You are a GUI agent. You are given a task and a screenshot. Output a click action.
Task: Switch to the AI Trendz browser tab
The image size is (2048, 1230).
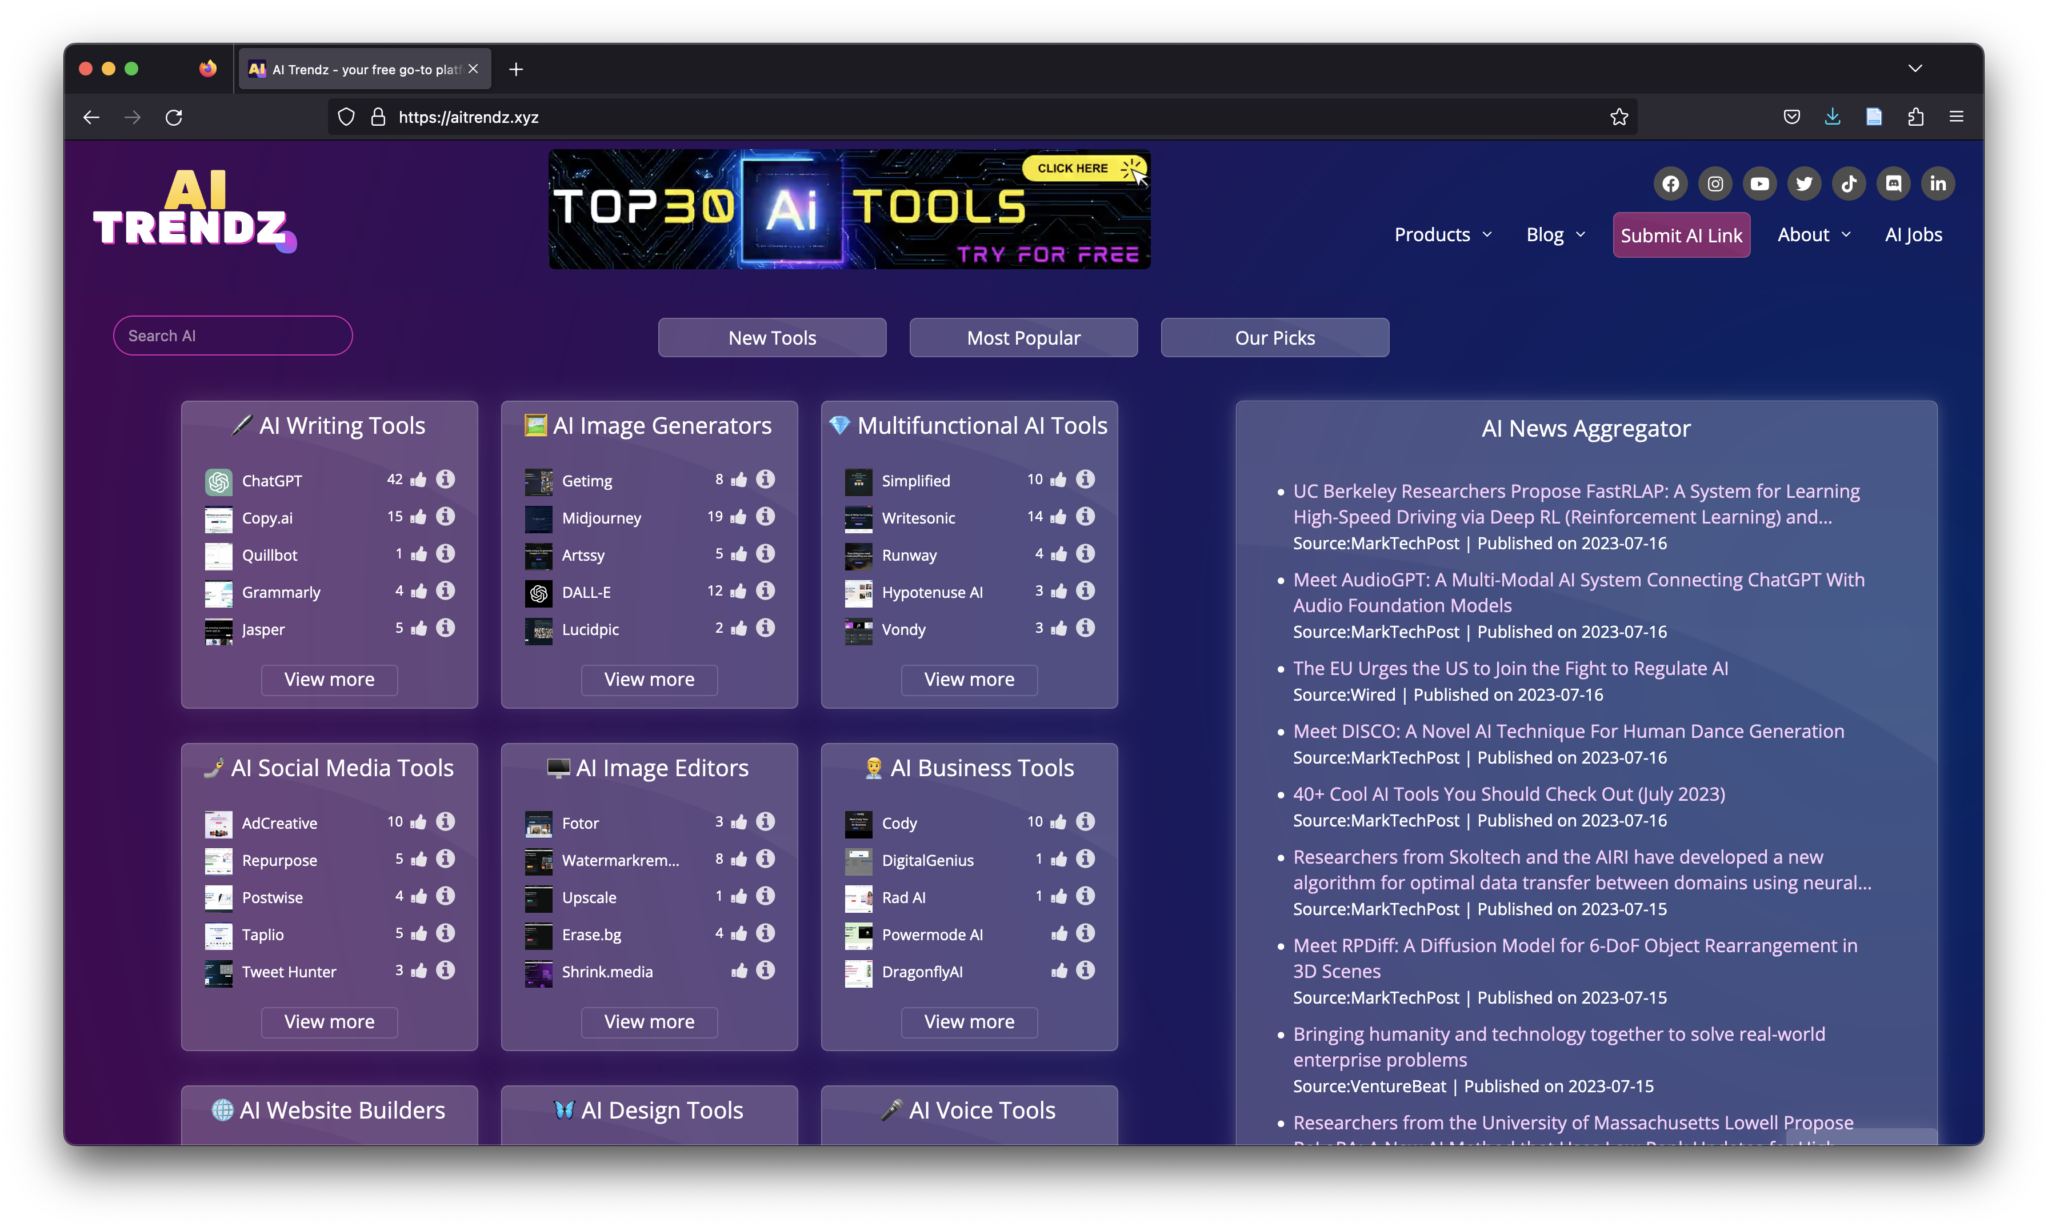pyautogui.click(x=364, y=69)
